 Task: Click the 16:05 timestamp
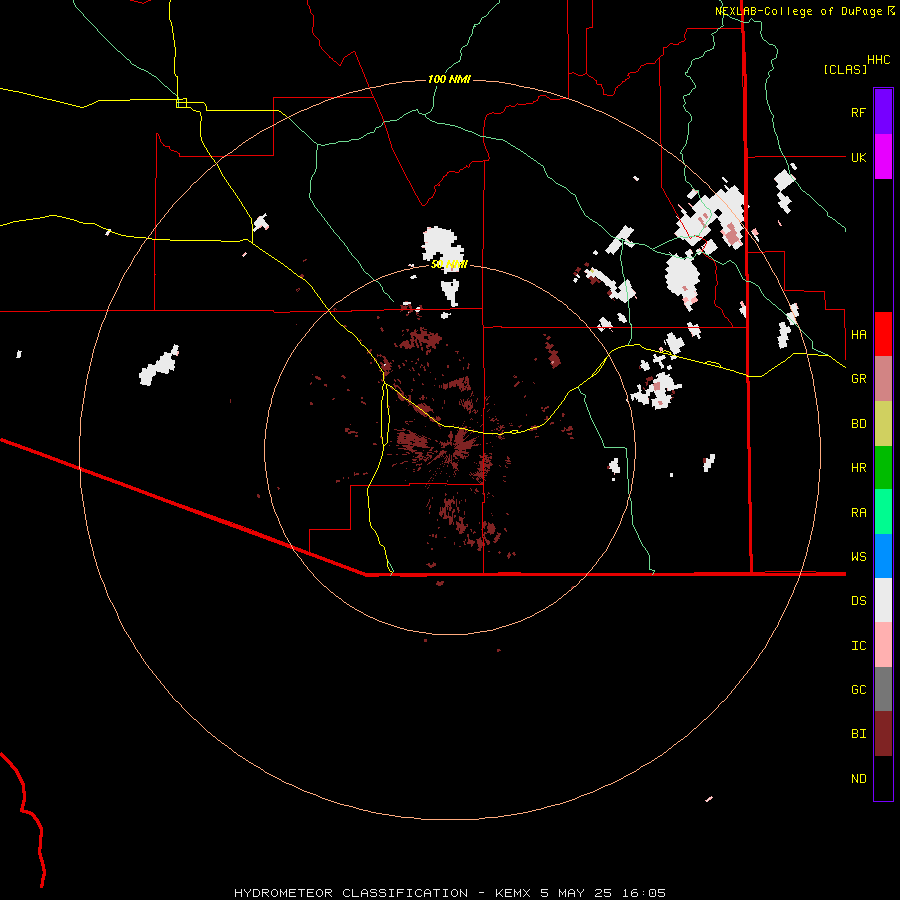(x=643, y=893)
